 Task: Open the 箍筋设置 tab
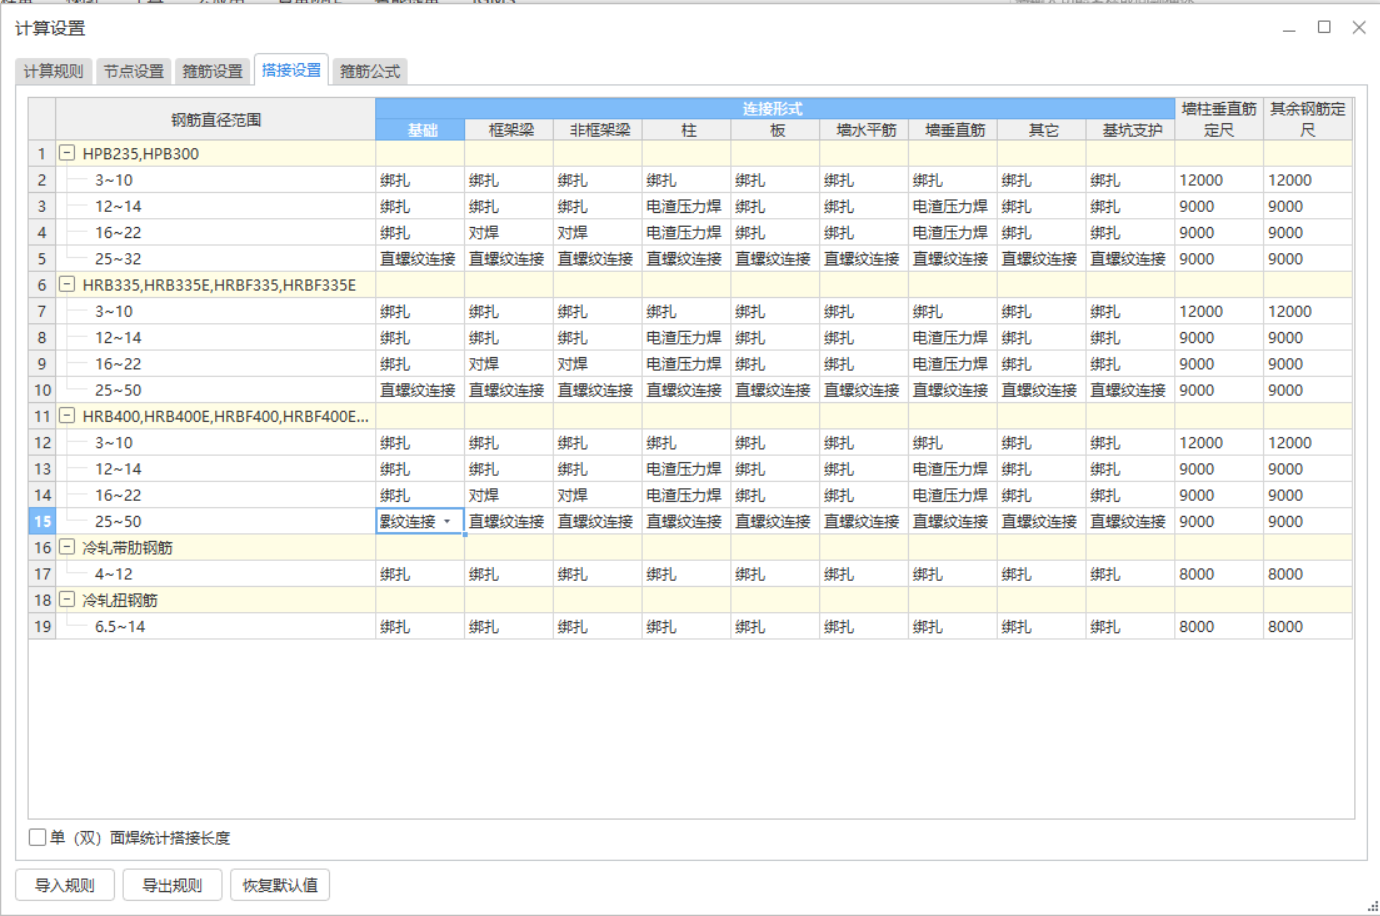point(212,71)
